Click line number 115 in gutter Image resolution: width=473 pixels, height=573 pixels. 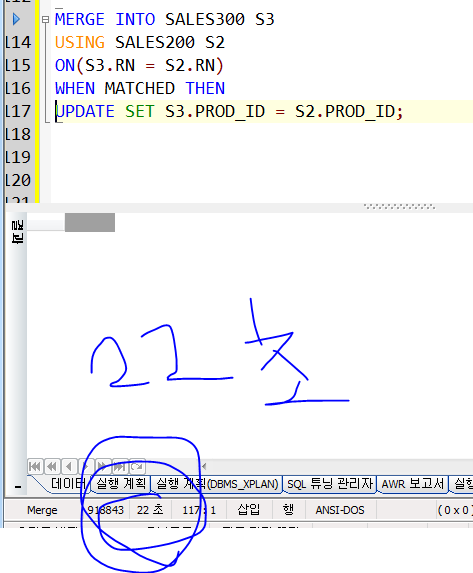pyautogui.click(x=18, y=65)
